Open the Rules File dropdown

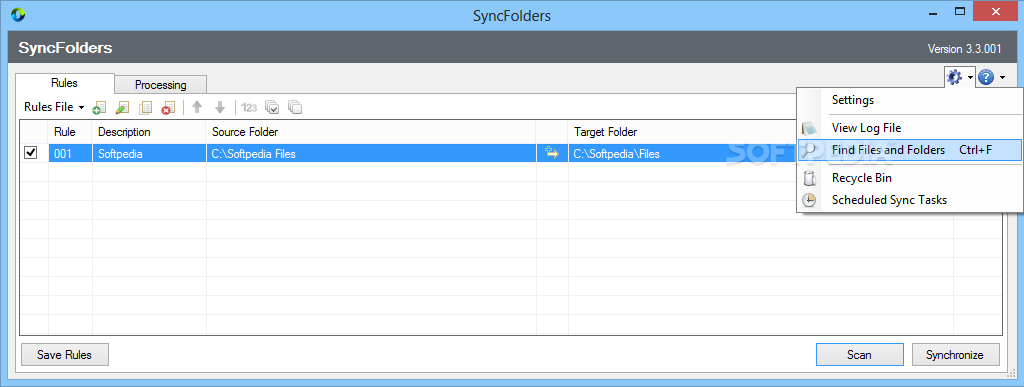[x=54, y=107]
